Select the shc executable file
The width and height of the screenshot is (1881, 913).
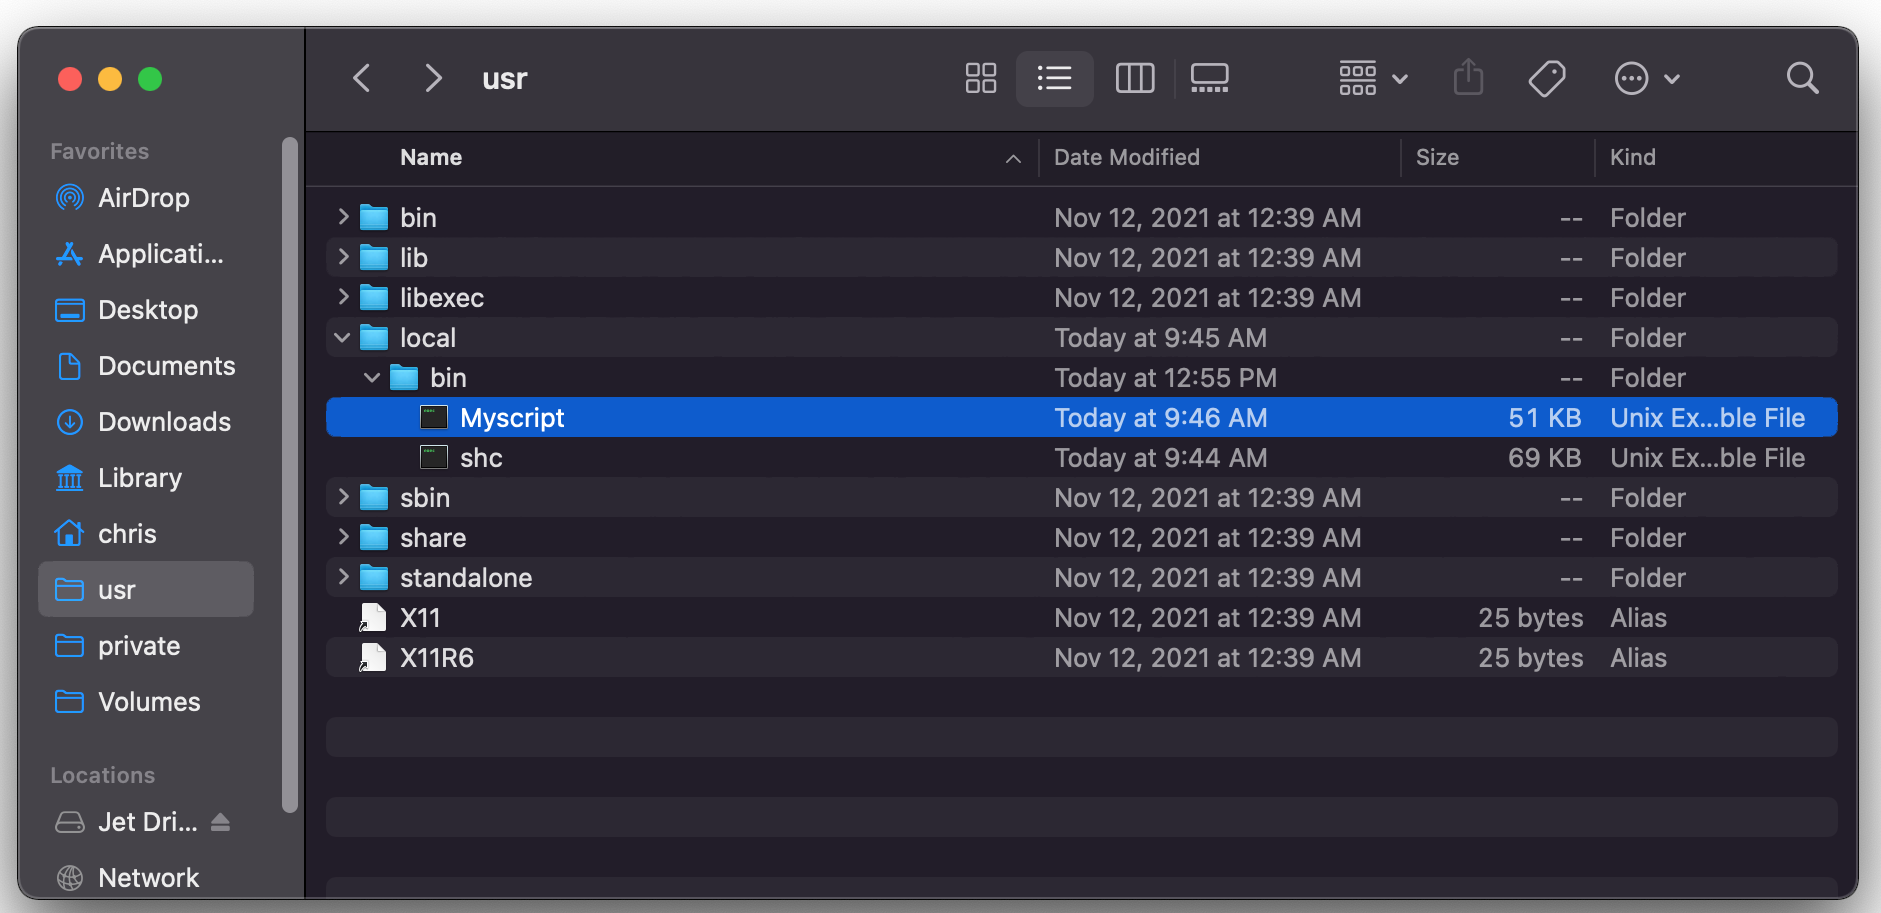click(x=1081, y=458)
